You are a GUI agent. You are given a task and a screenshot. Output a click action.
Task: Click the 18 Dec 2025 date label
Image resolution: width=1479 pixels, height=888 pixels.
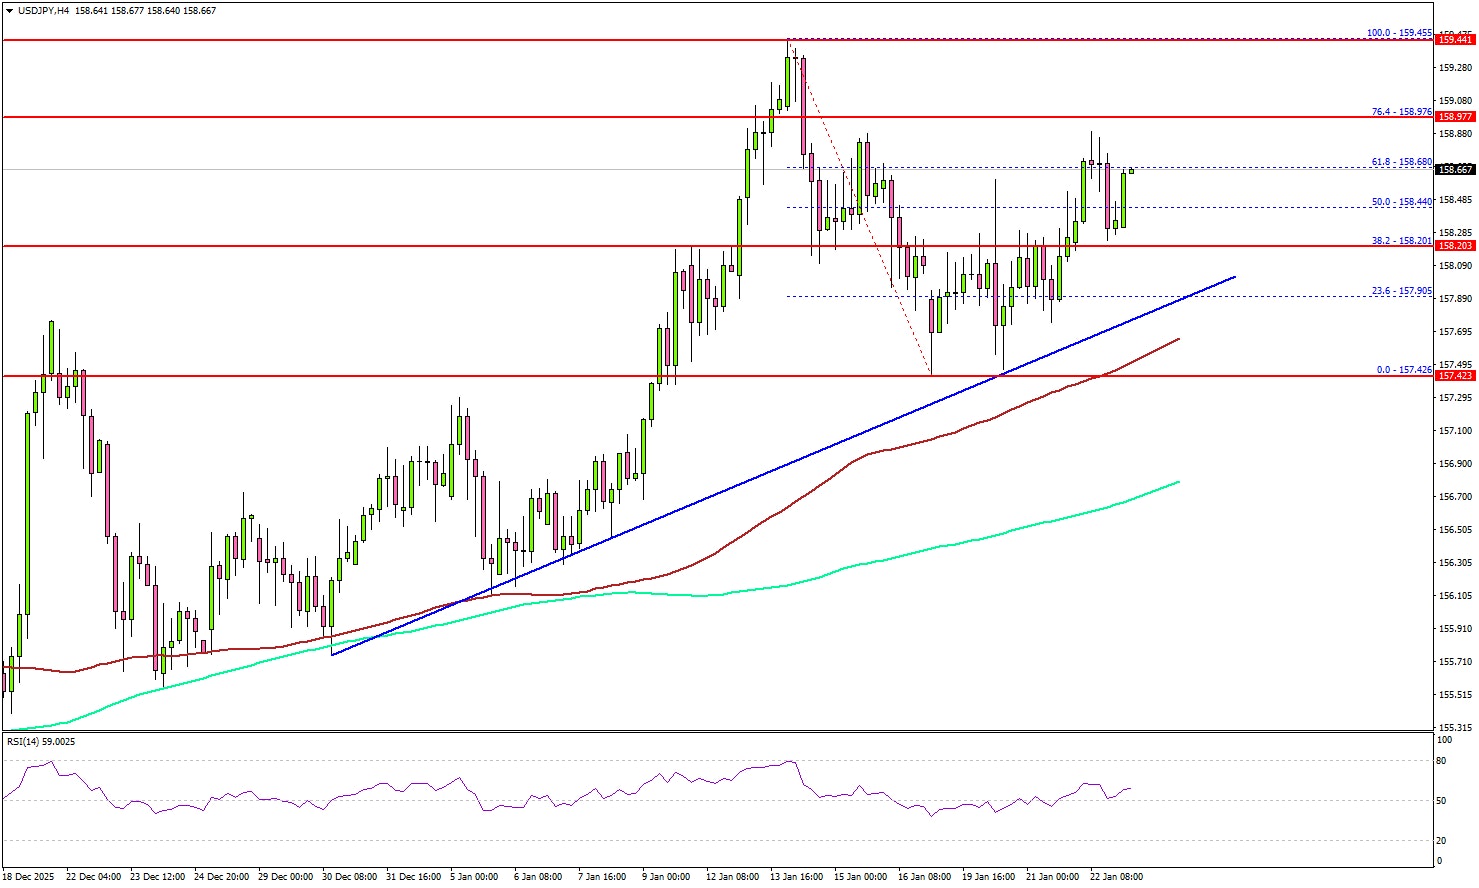(31, 877)
